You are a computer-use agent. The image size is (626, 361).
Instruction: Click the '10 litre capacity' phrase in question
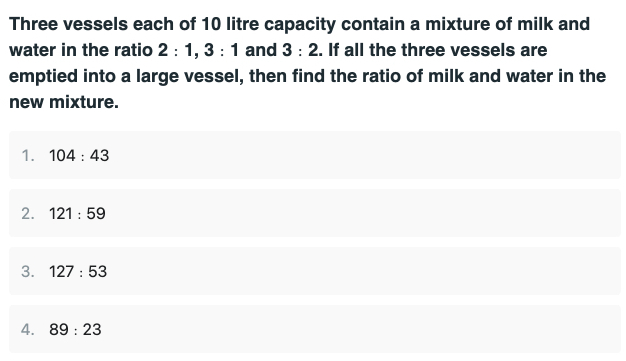tap(269, 24)
